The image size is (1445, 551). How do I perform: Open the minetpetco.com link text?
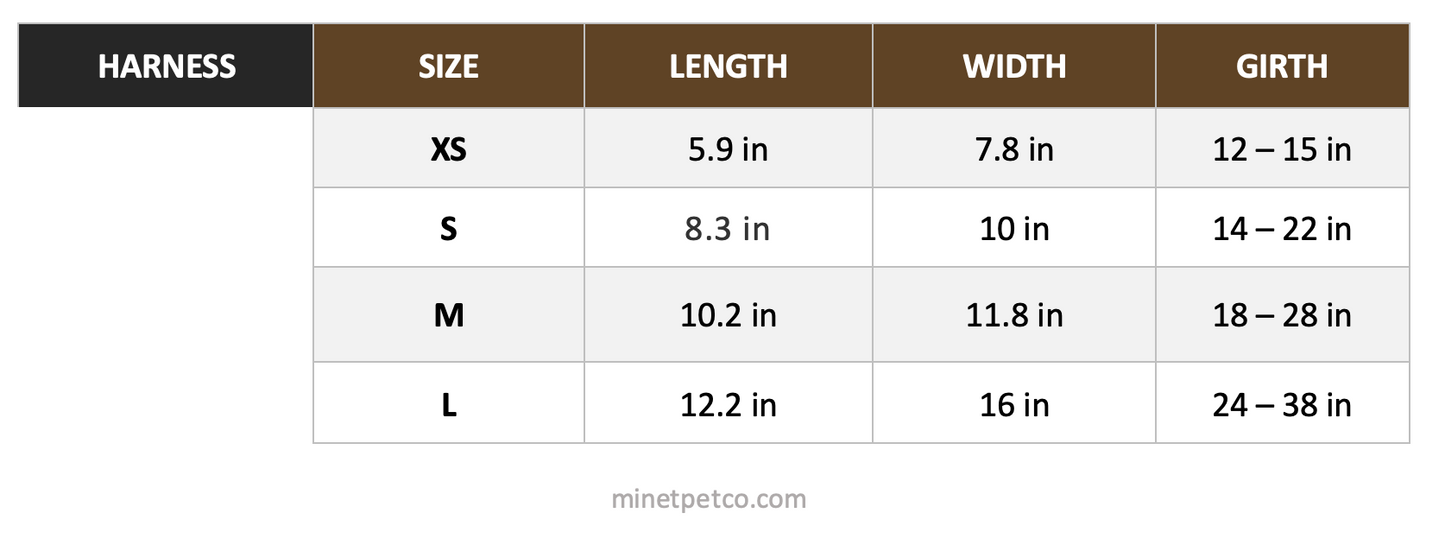[x=709, y=498]
